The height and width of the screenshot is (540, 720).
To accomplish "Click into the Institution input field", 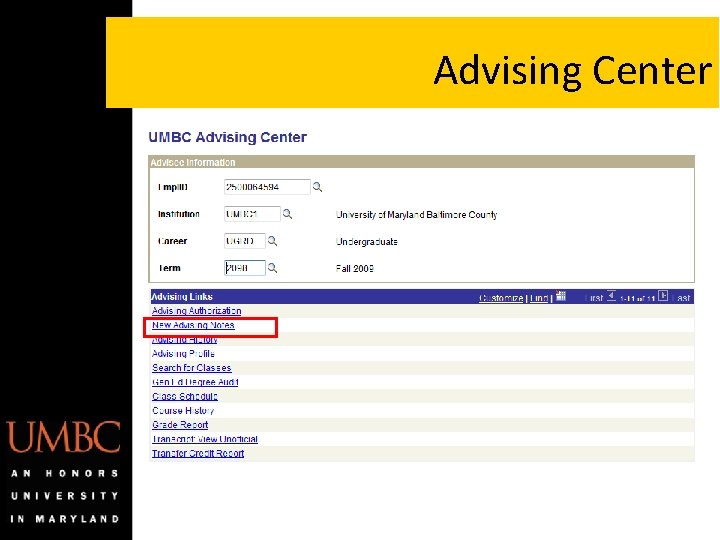I will (x=252, y=214).
